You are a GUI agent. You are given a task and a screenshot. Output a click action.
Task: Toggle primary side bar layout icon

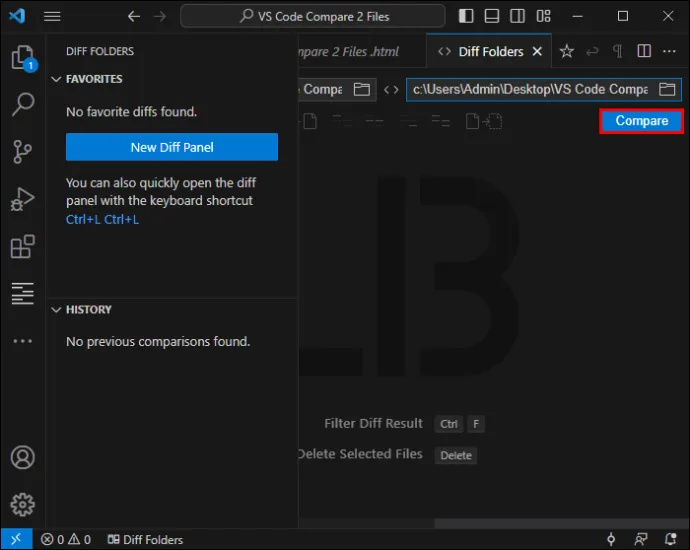(x=466, y=16)
